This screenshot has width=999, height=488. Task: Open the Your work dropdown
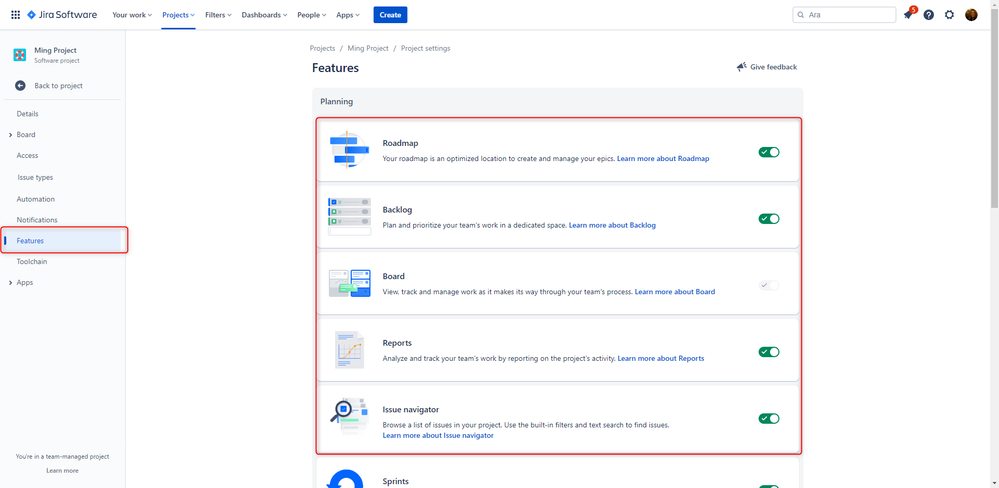(132, 15)
